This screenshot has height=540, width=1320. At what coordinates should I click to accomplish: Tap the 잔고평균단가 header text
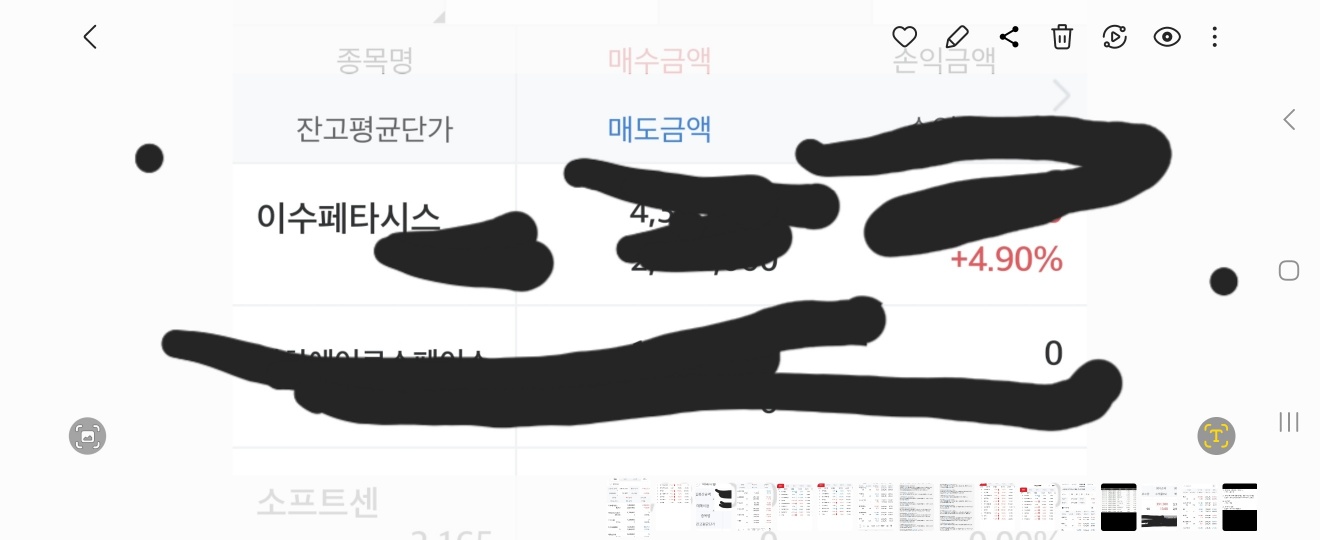(x=375, y=129)
